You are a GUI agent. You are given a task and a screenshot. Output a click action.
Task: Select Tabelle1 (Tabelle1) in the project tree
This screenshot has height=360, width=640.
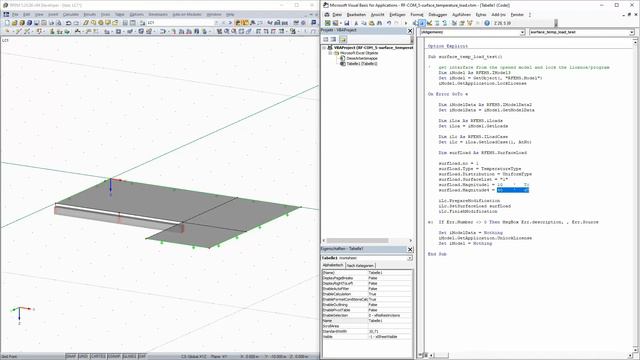tap(362, 64)
